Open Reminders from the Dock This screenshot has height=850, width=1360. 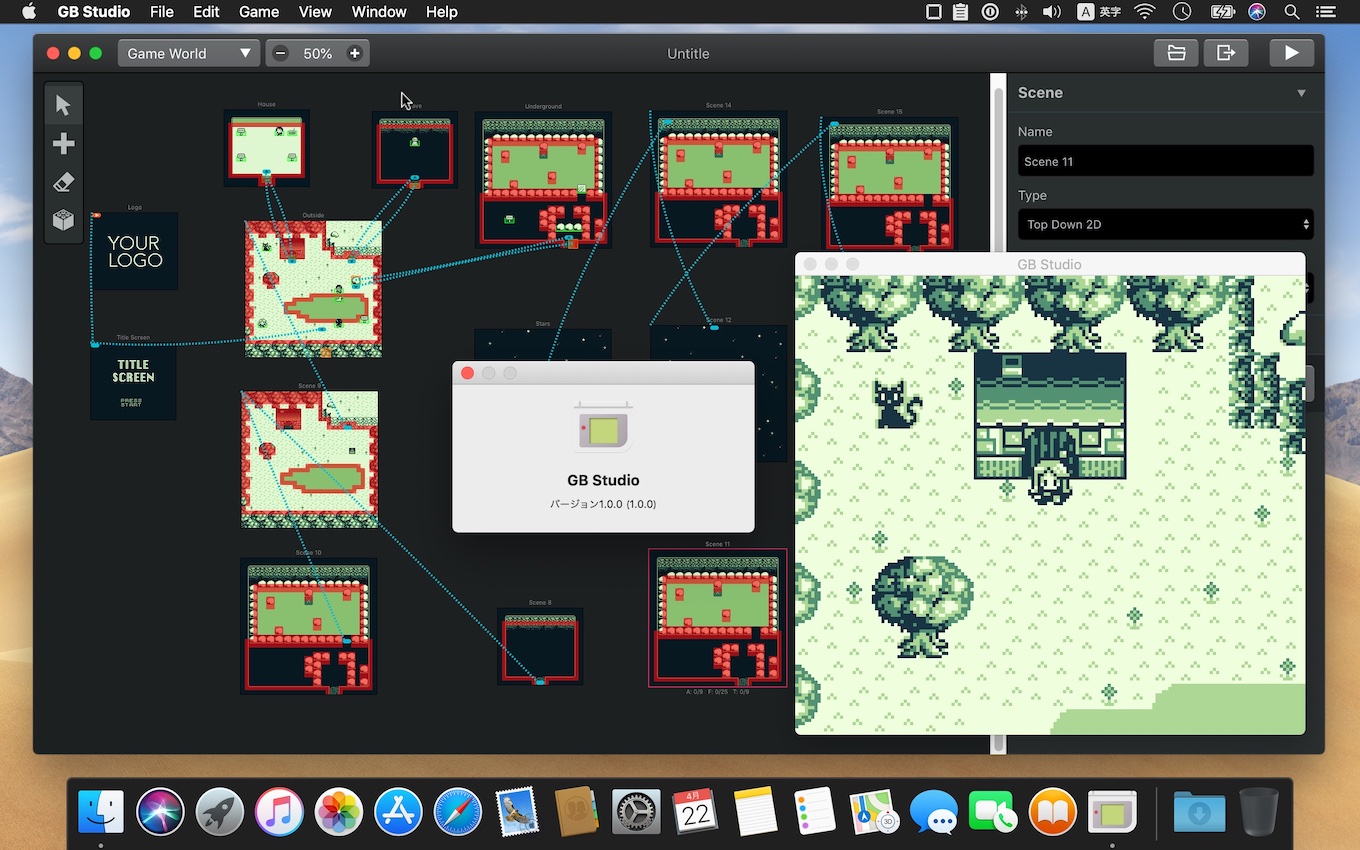pyautogui.click(x=815, y=811)
